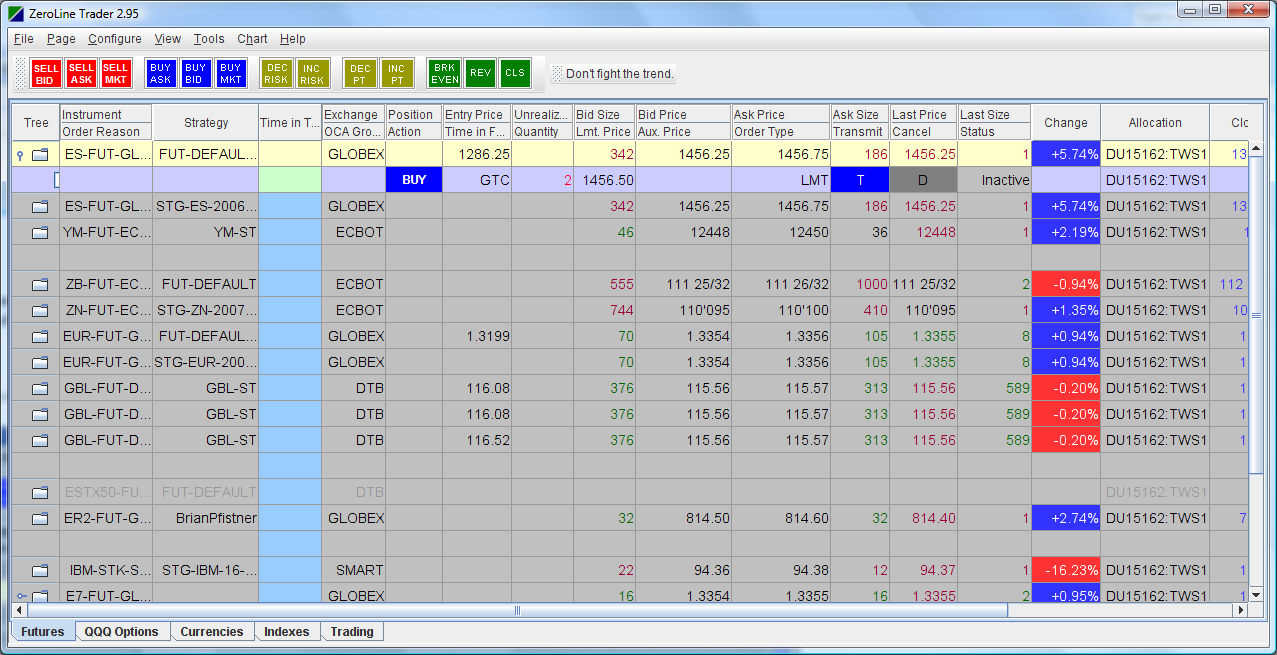The height and width of the screenshot is (655, 1277).
Task: Click the folder icon in ZB-FUT-EC row
Action: point(40,284)
